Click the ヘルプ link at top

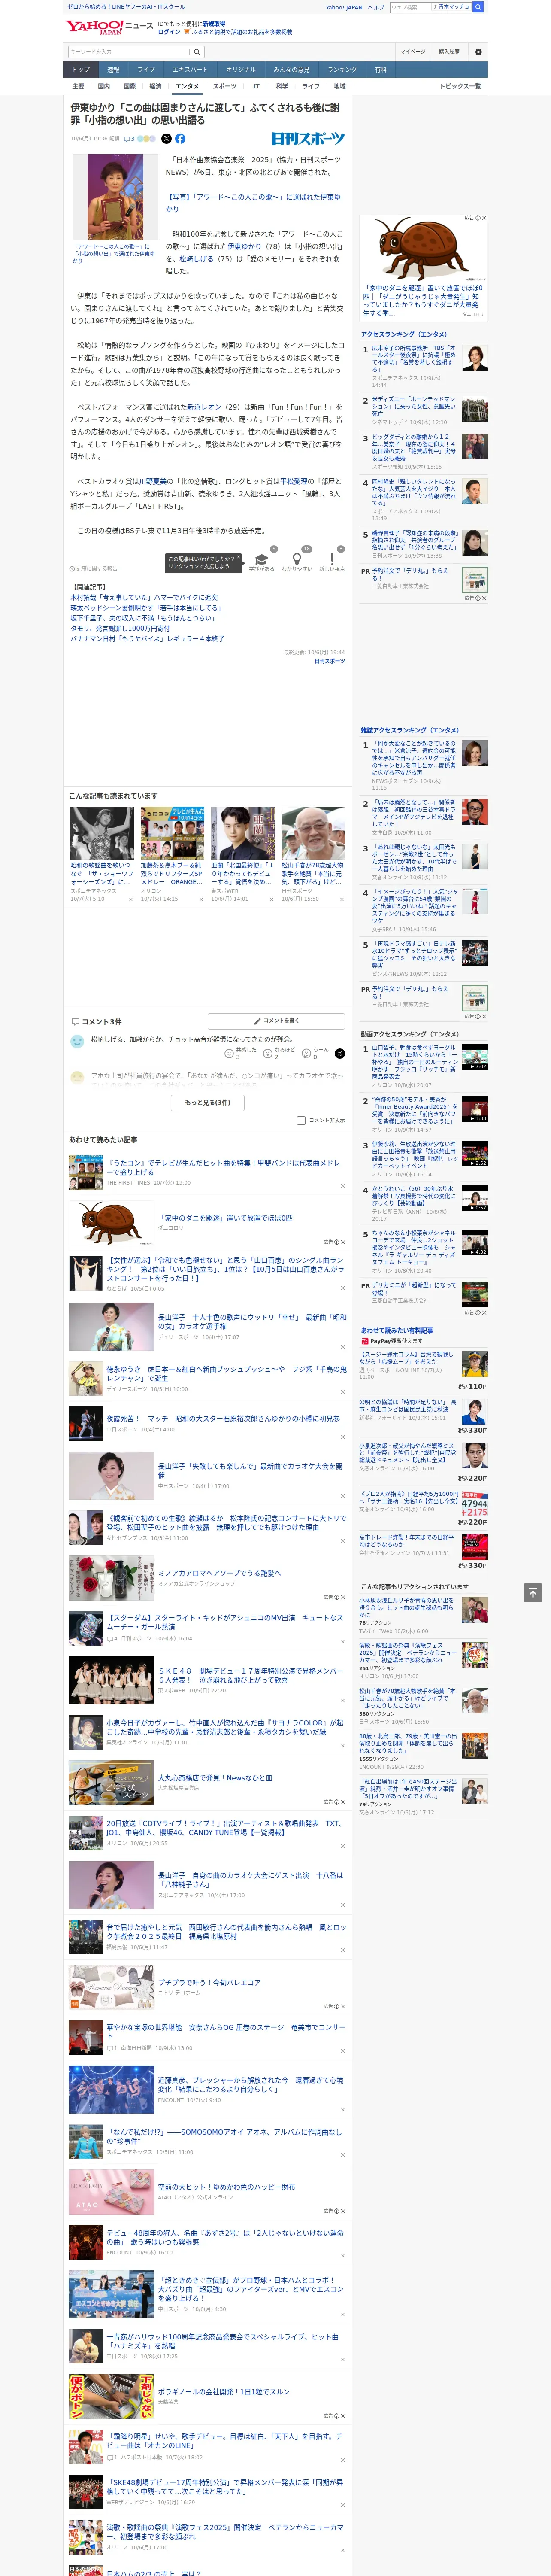tap(376, 7)
